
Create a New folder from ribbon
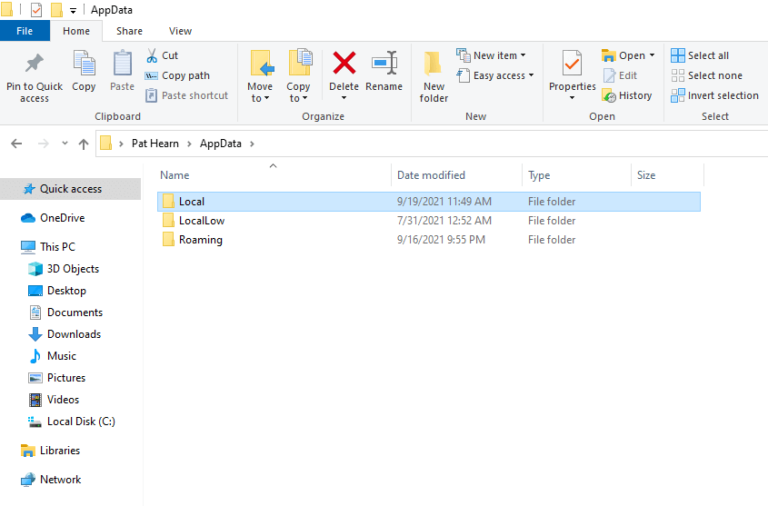[x=434, y=66]
